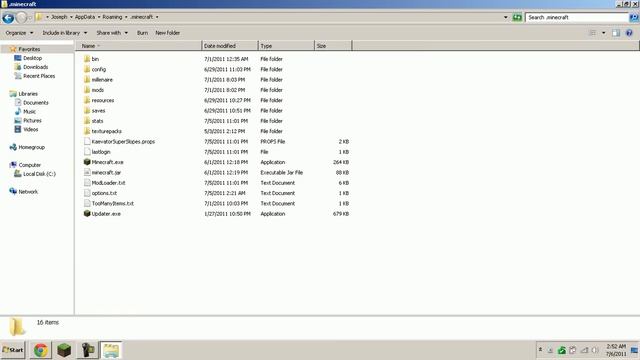The height and width of the screenshot is (360, 640).
Task: Open the Organize menu
Action: (19, 33)
